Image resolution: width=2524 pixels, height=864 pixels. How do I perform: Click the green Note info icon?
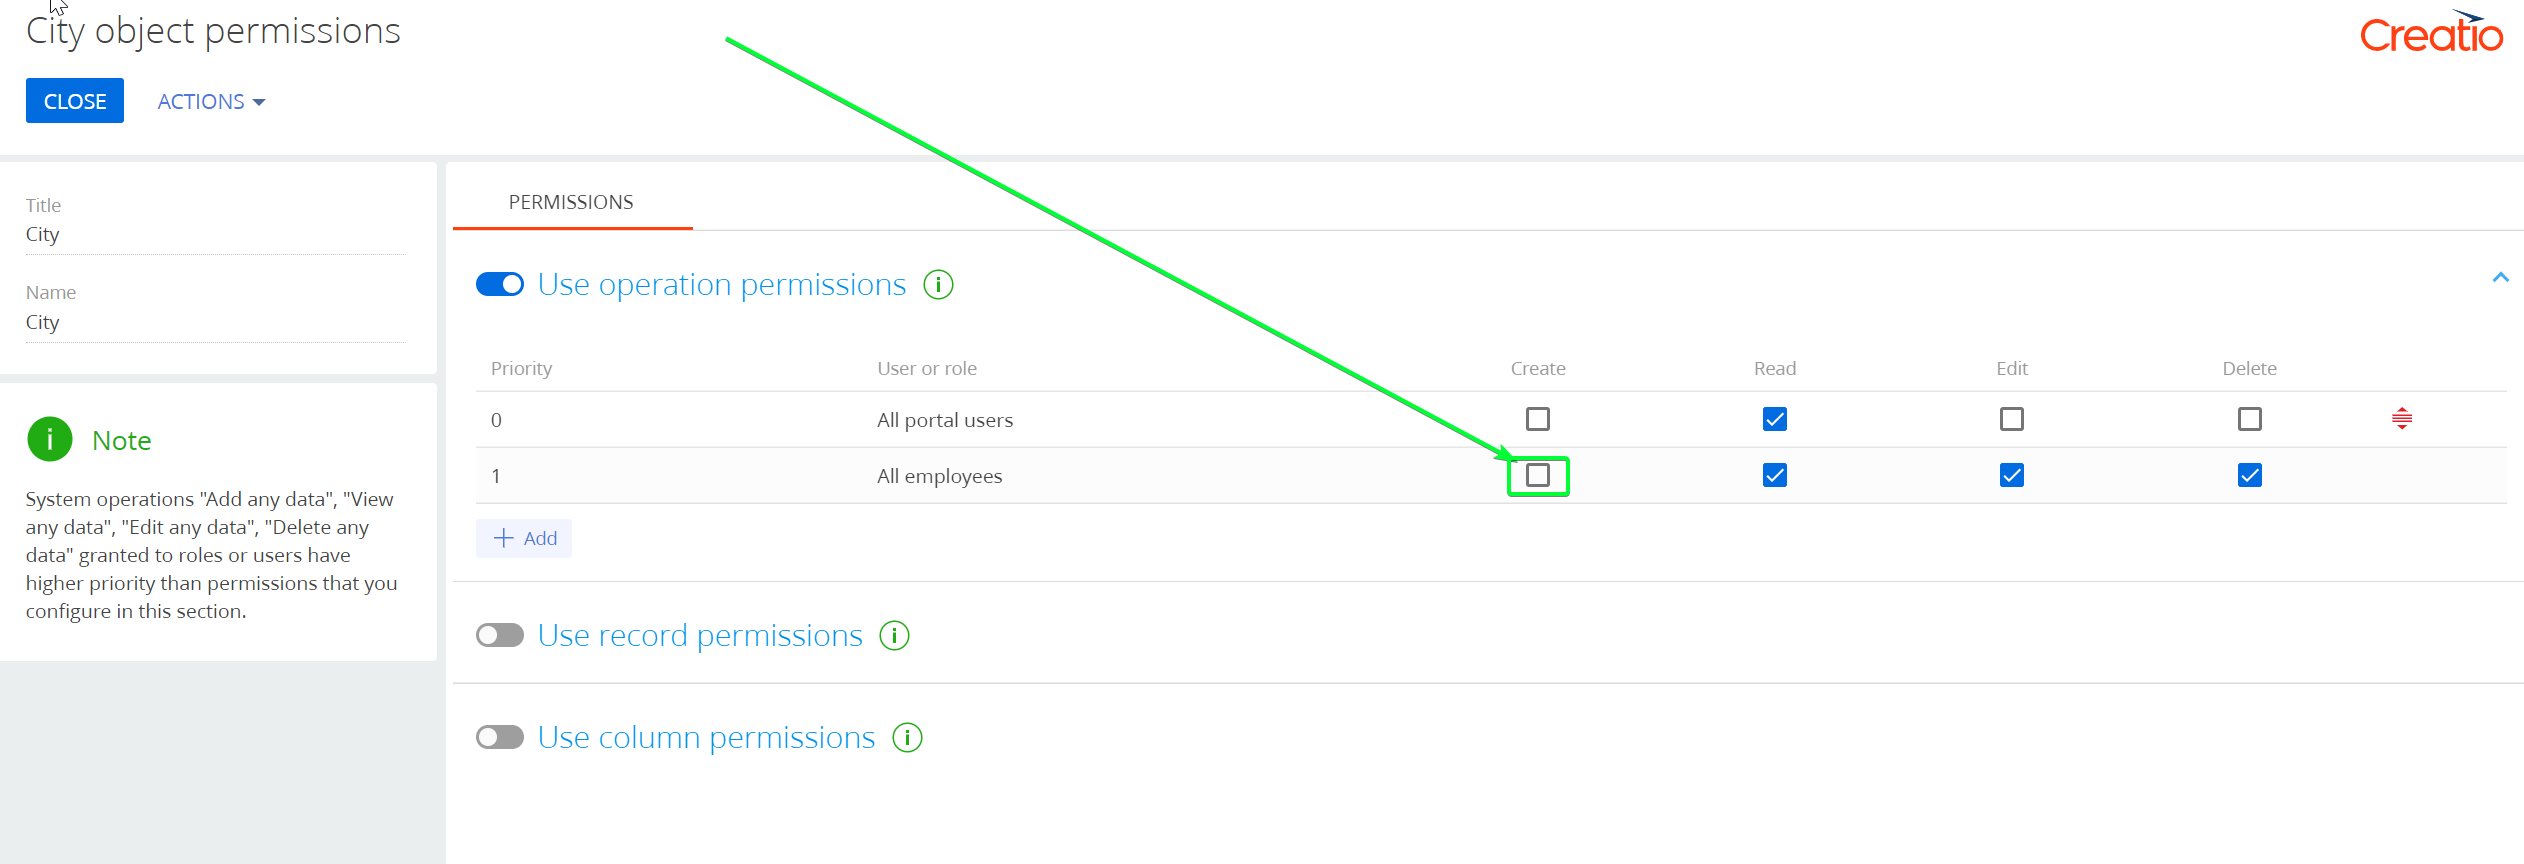(x=50, y=439)
